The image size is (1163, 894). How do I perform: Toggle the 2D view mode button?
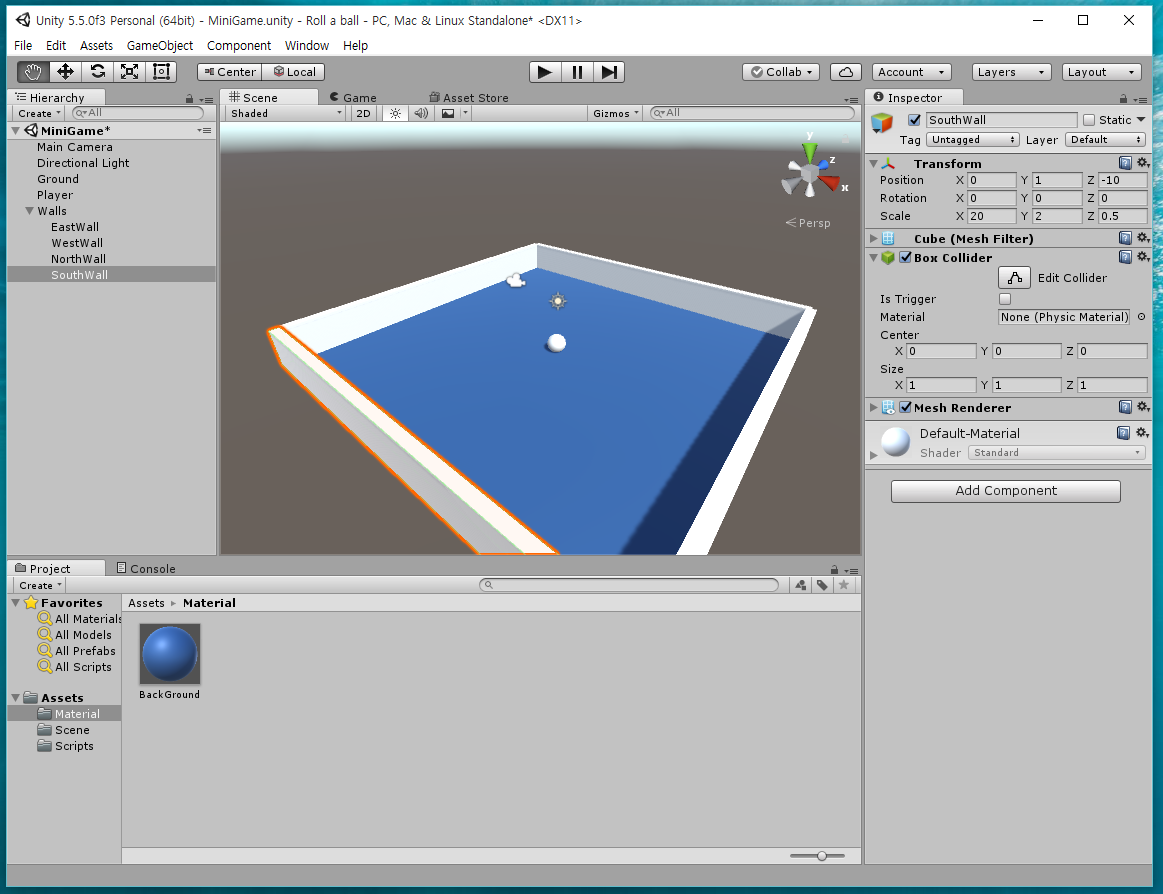click(363, 113)
